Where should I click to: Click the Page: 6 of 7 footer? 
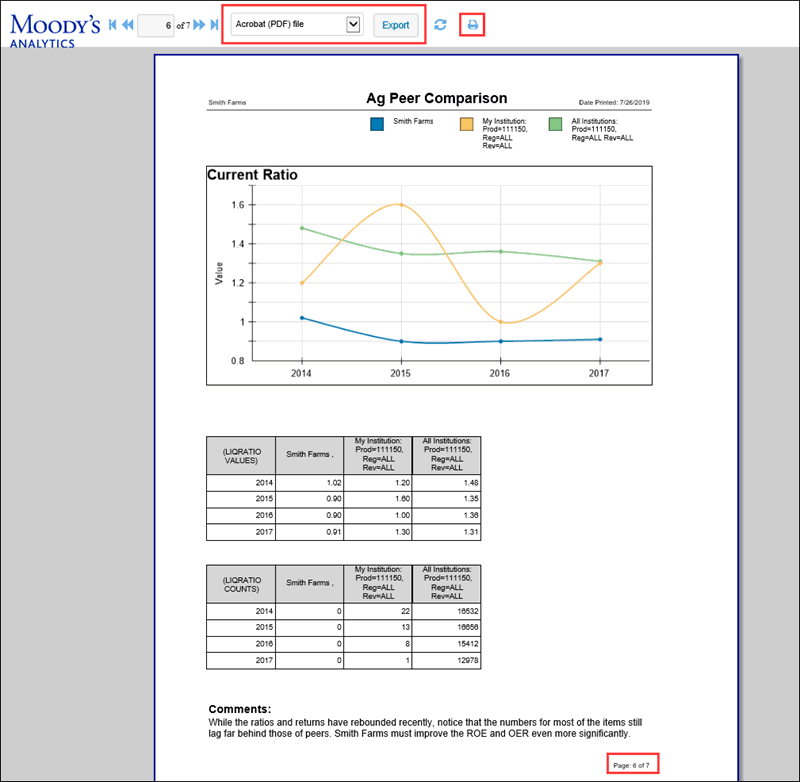(632, 764)
